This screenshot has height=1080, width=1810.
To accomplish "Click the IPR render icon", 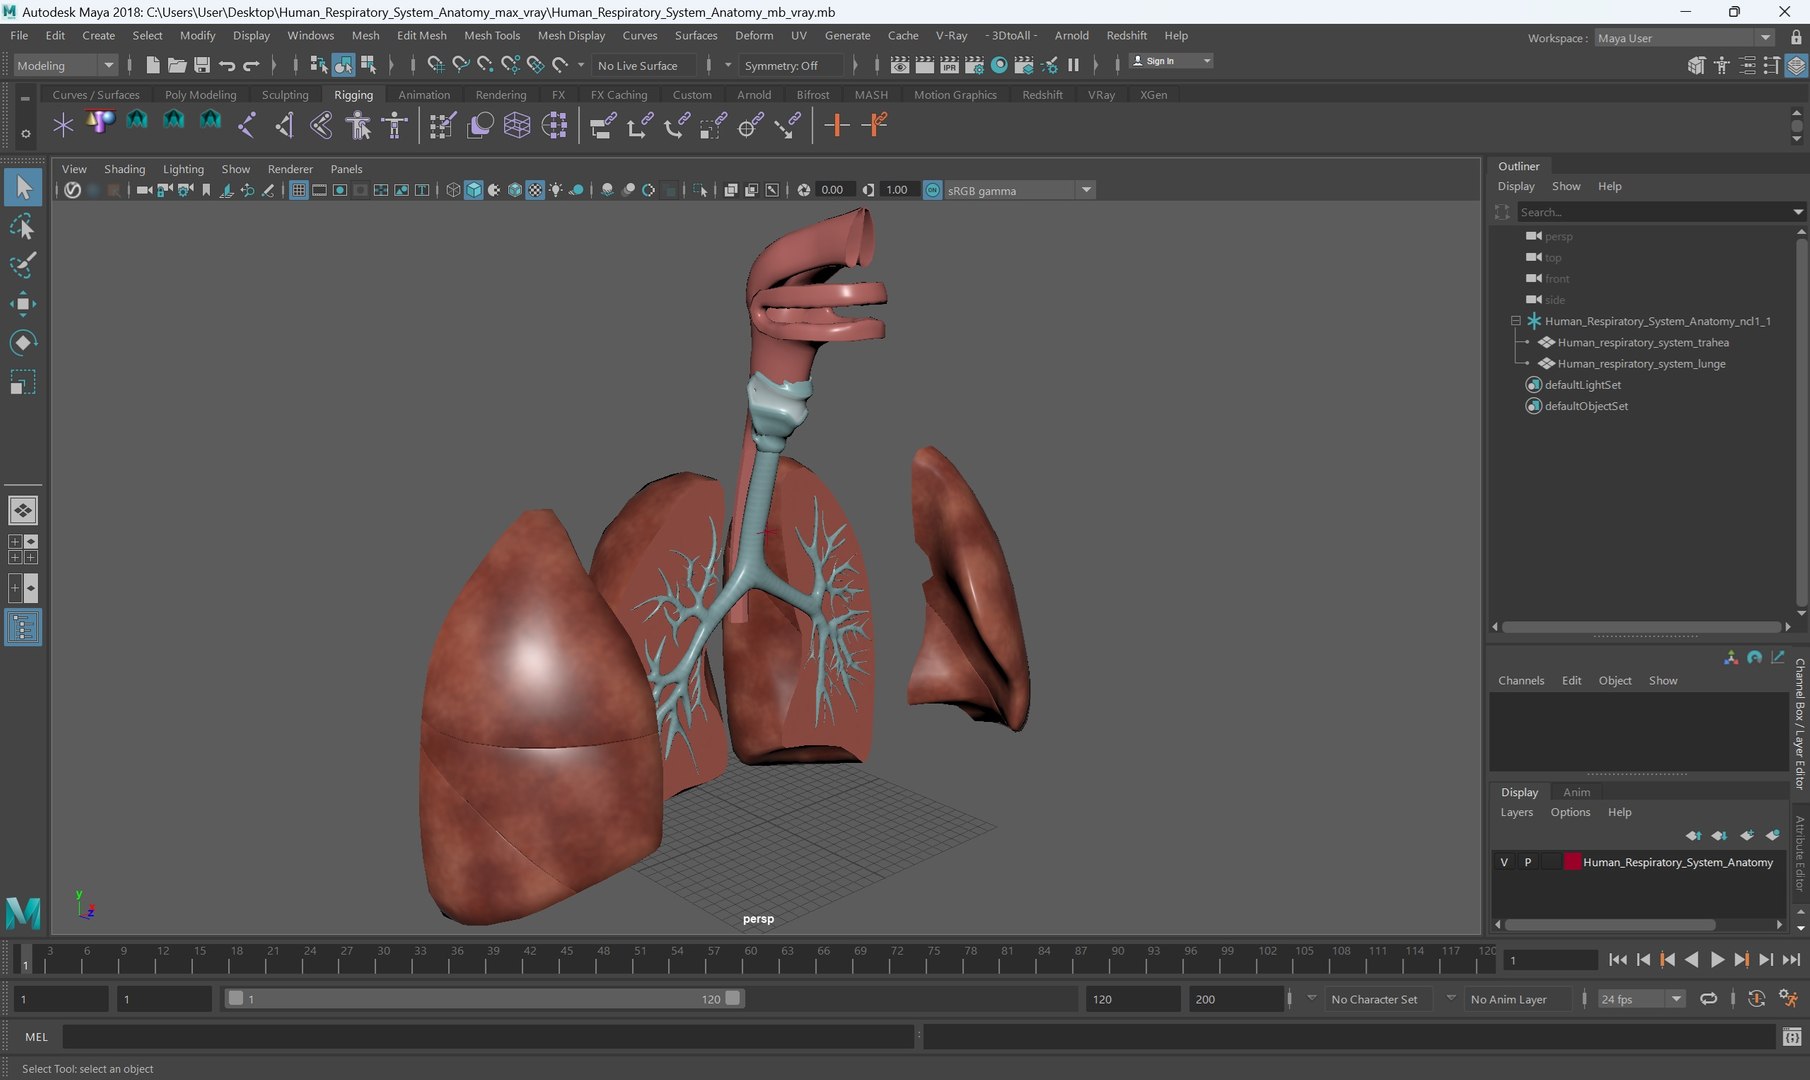I will point(949,65).
